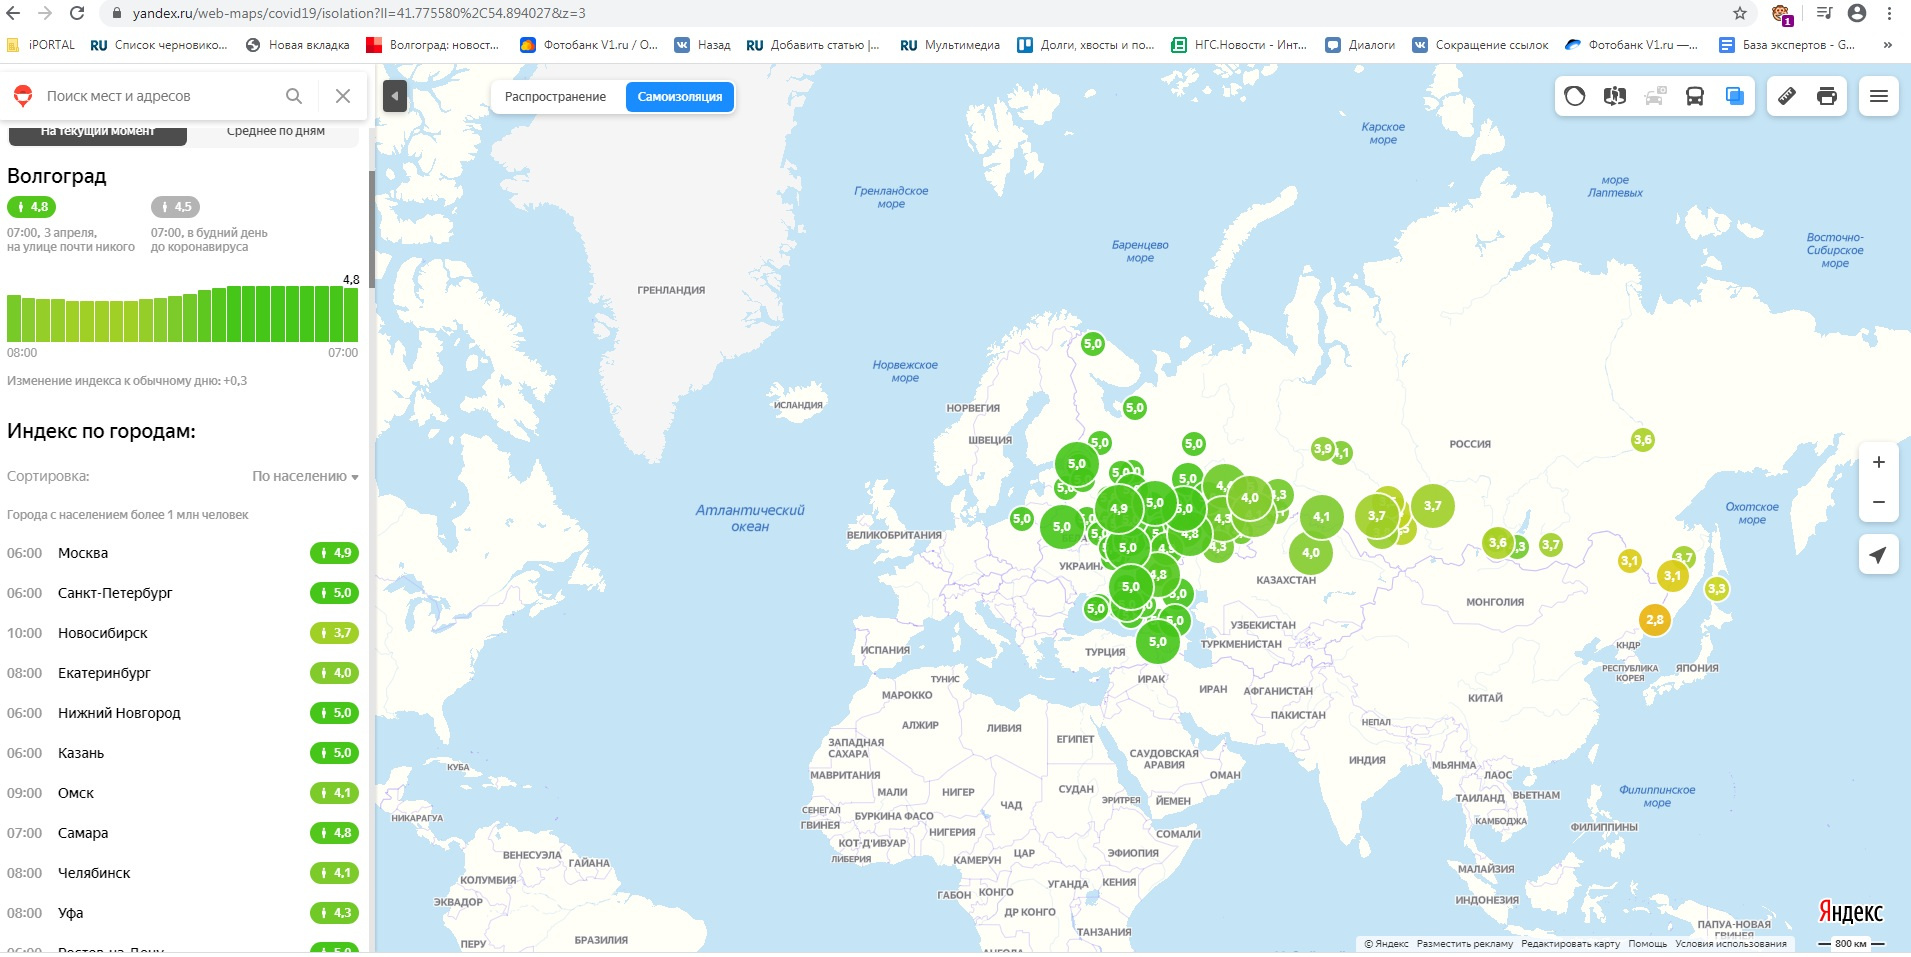
Task: Open Сокращение ссылок bookmark
Action: tap(1480, 45)
